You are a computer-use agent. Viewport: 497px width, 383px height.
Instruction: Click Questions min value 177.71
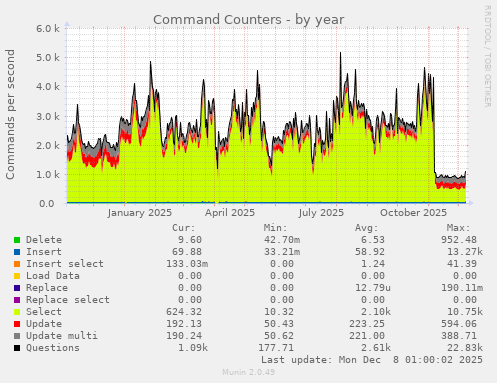coord(276,348)
